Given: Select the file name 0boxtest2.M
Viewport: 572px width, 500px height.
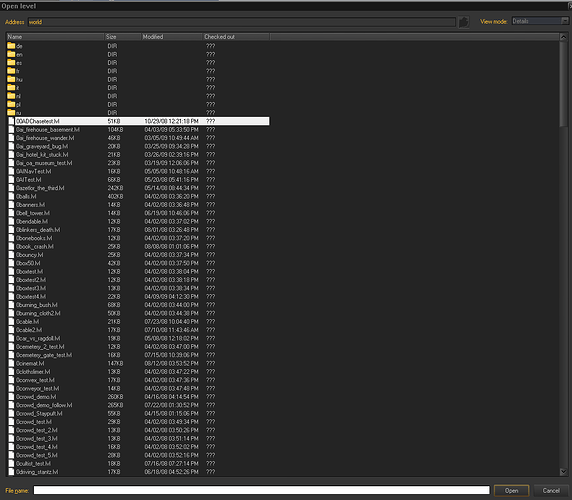Looking at the screenshot, I should click(31, 280).
